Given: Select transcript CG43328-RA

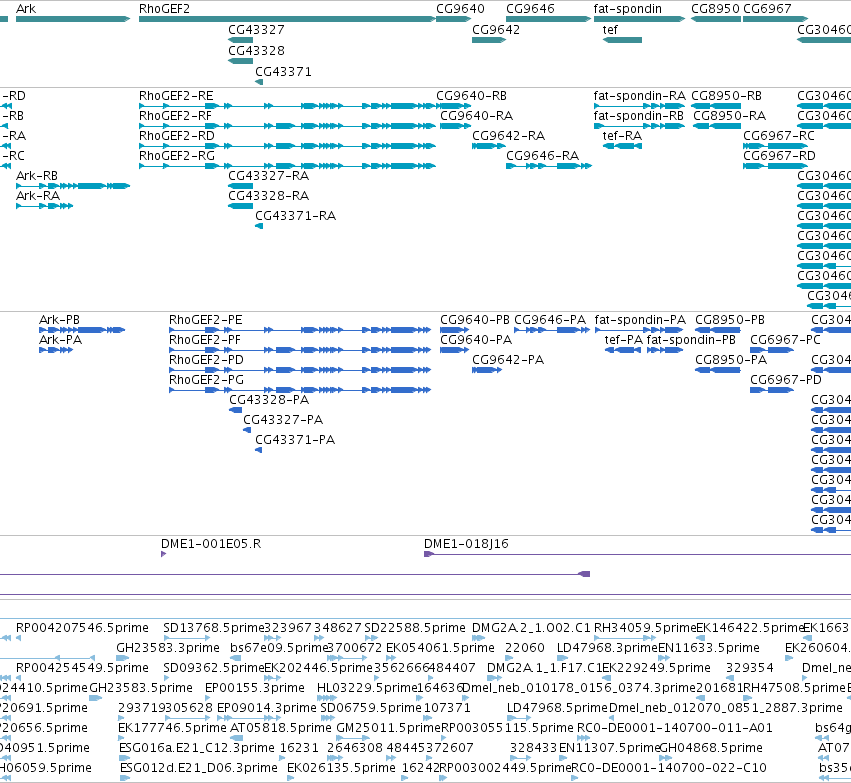Looking at the screenshot, I should click(x=240, y=206).
